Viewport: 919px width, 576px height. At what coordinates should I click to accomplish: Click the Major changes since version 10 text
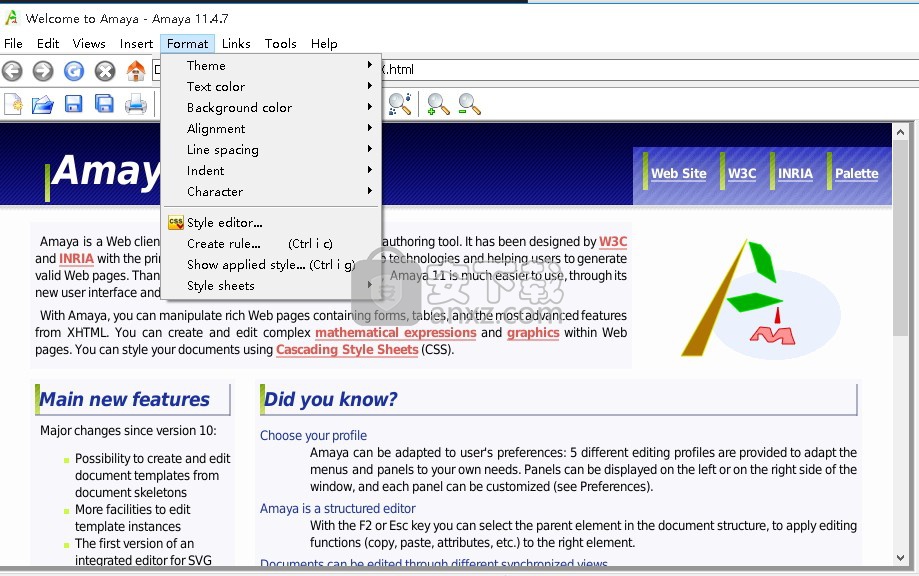[x=128, y=431]
